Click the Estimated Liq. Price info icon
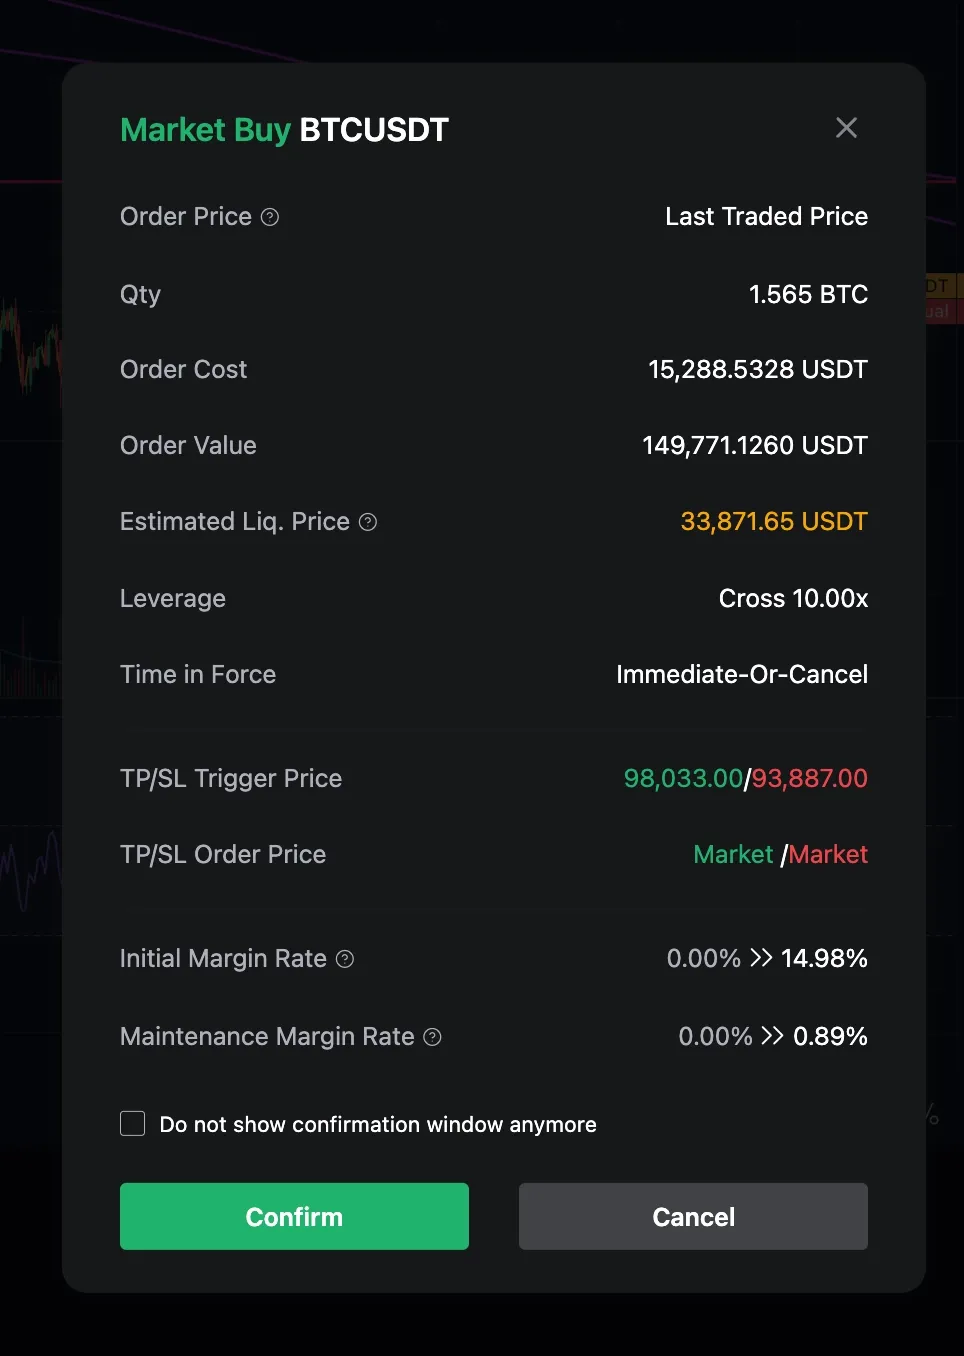The image size is (964, 1356). (368, 522)
